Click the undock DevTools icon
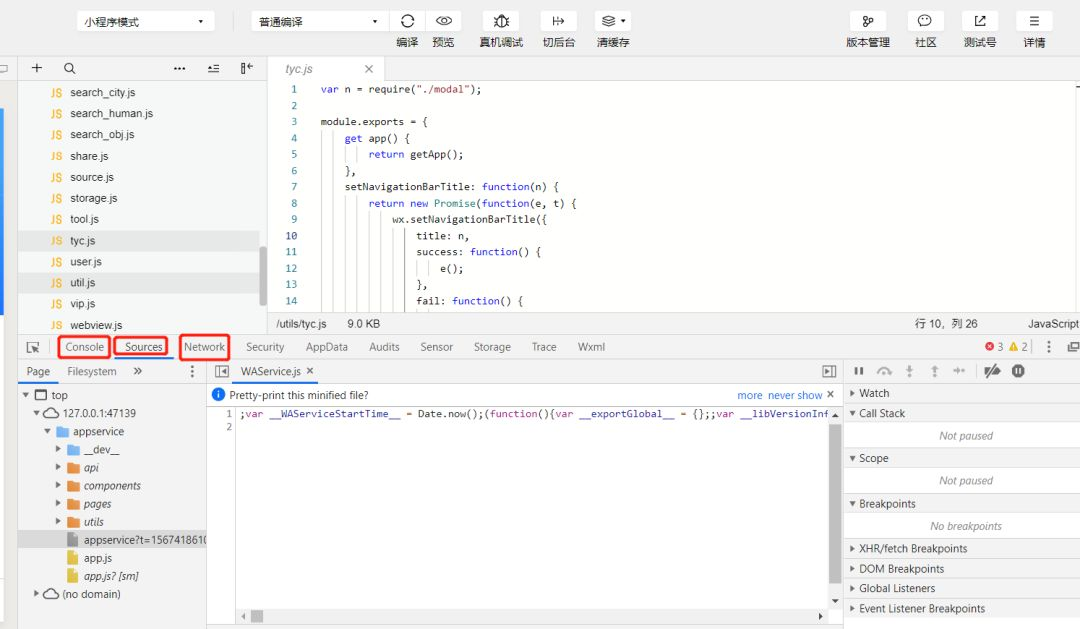Viewport: 1080px width, 629px height. tap(1072, 347)
